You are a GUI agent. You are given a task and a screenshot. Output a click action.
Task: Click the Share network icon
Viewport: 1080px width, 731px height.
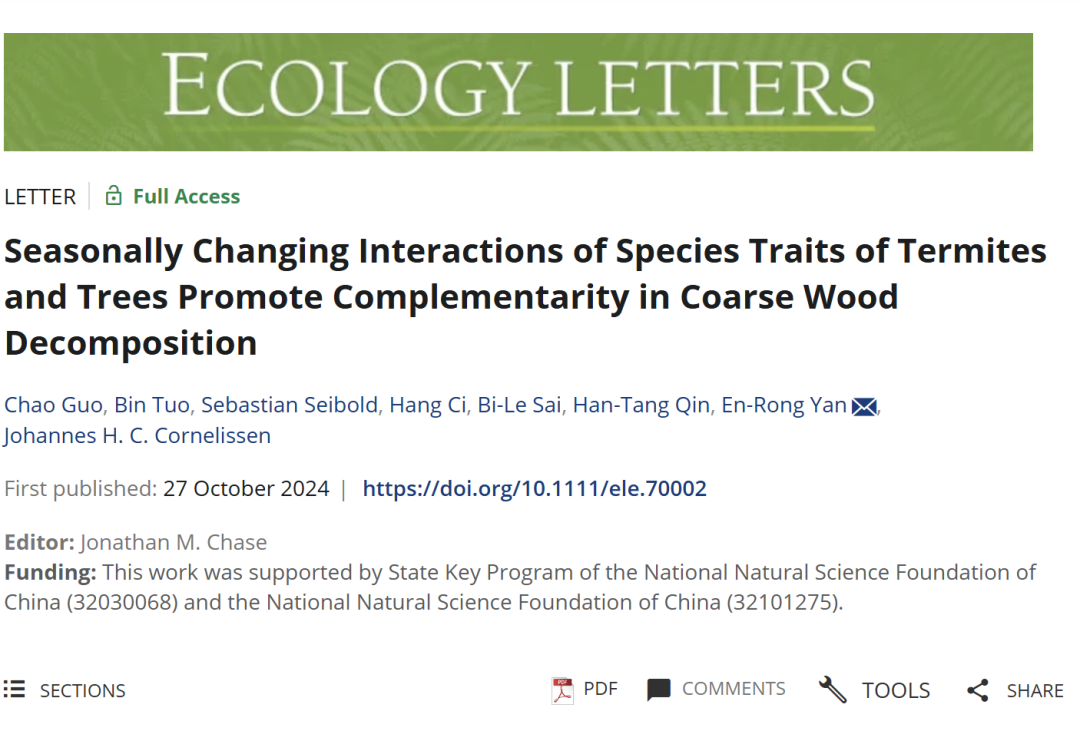(x=977, y=691)
